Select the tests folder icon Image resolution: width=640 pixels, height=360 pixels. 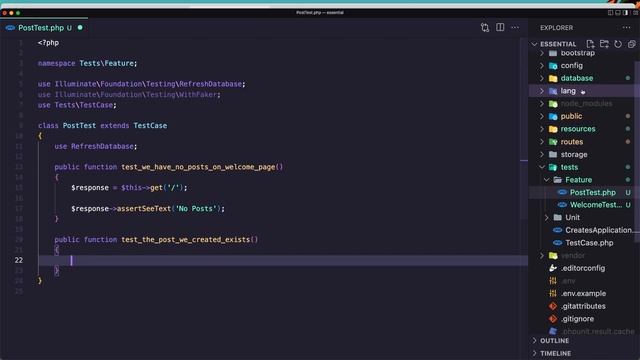click(553, 167)
